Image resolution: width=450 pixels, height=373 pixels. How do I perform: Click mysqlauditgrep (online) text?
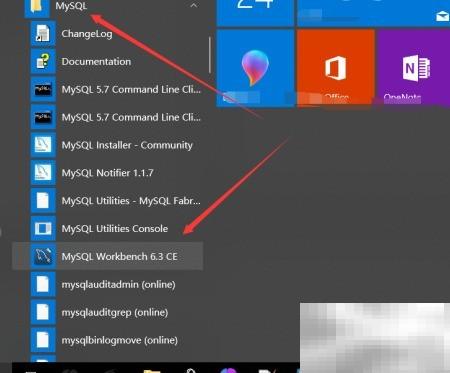click(115, 313)
